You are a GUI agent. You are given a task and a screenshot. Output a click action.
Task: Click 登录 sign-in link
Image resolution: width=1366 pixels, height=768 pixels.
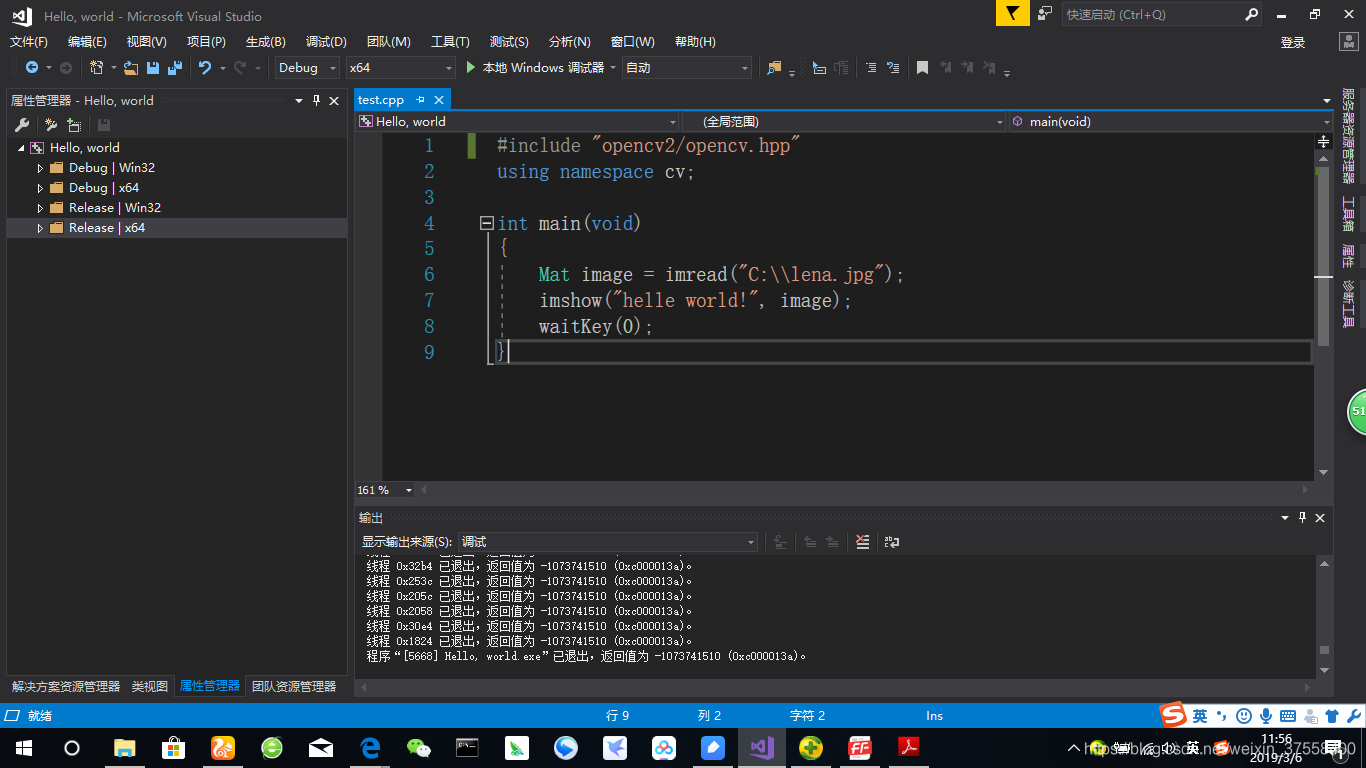point(1293,42)
